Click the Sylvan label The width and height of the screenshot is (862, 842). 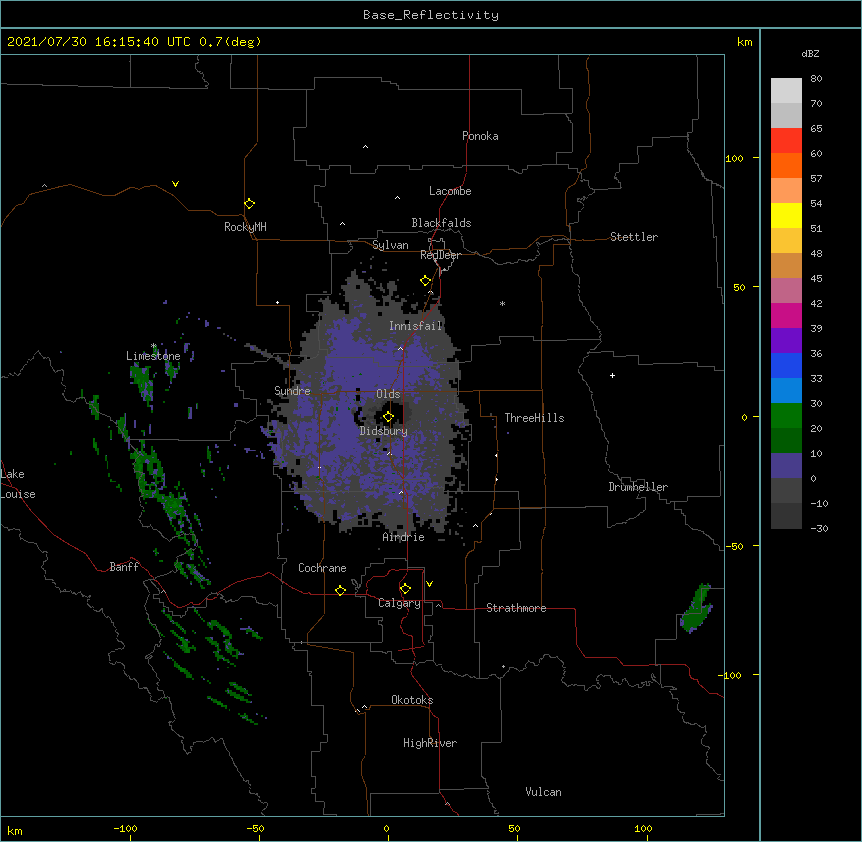(x=390, y=245)
